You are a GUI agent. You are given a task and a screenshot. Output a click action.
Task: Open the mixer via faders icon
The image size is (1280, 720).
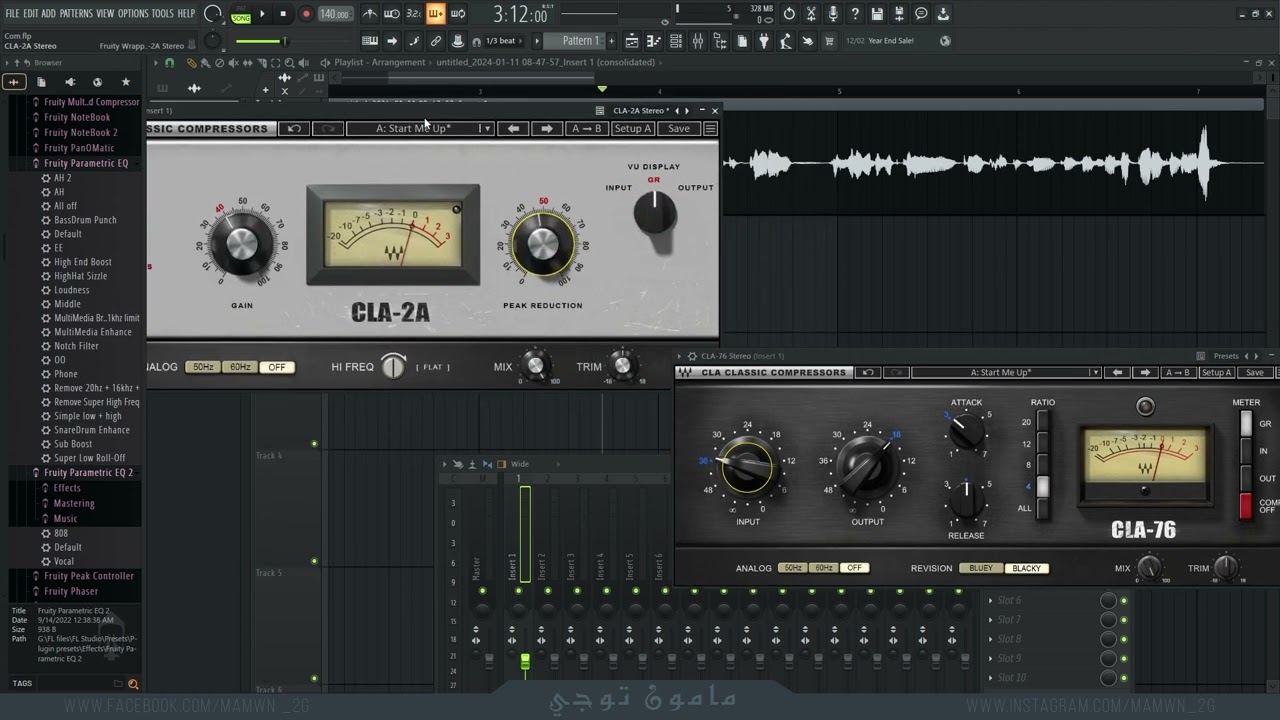tap(697, 41)
